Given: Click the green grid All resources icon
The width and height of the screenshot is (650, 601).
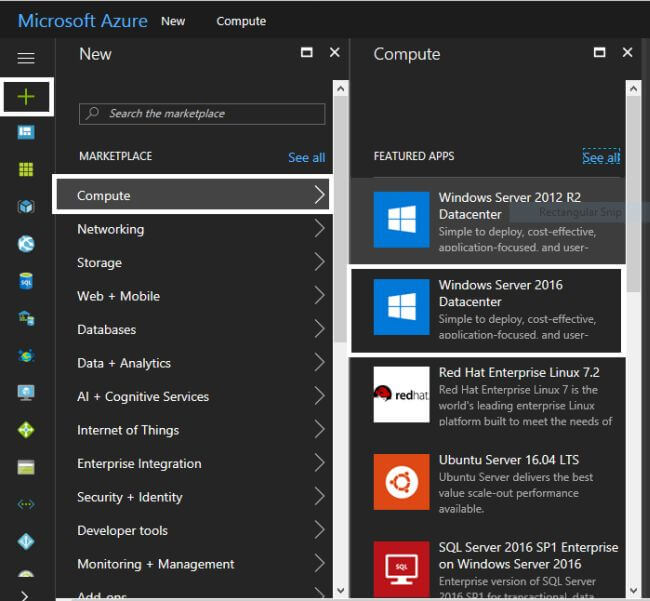Looking at the screenshot, I should coord(26,169).
